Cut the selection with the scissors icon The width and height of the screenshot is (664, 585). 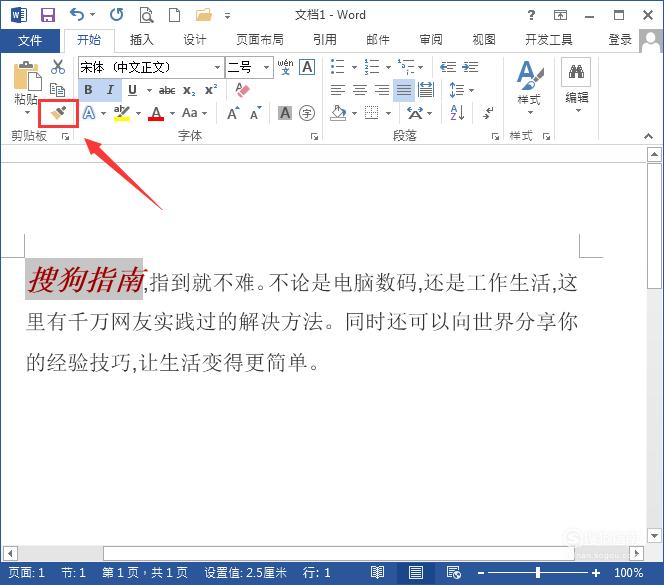[x=58, y=67]
